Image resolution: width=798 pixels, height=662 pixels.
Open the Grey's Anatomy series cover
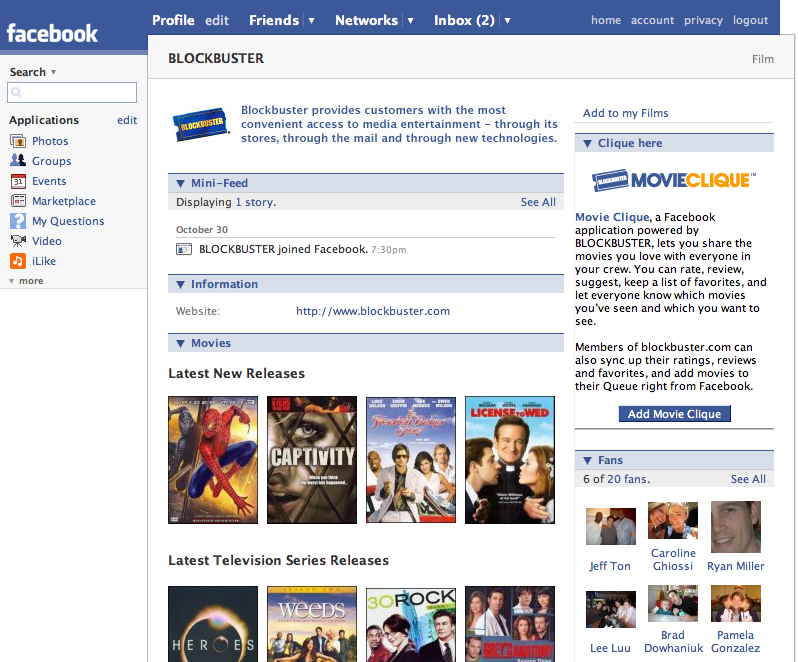tap(510, 624)
